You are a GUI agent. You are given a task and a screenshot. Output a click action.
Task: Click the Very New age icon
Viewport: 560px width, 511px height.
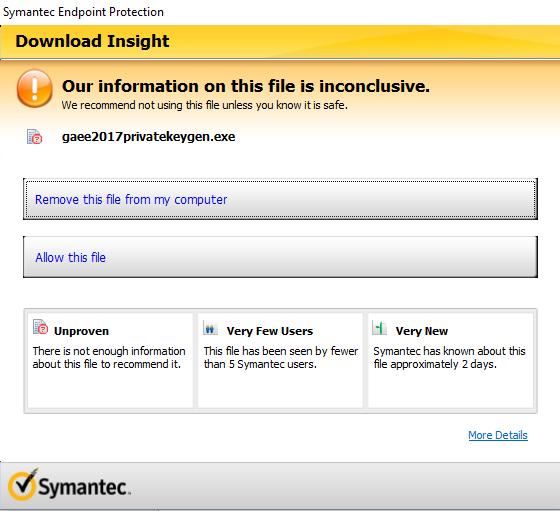point(379,327)
